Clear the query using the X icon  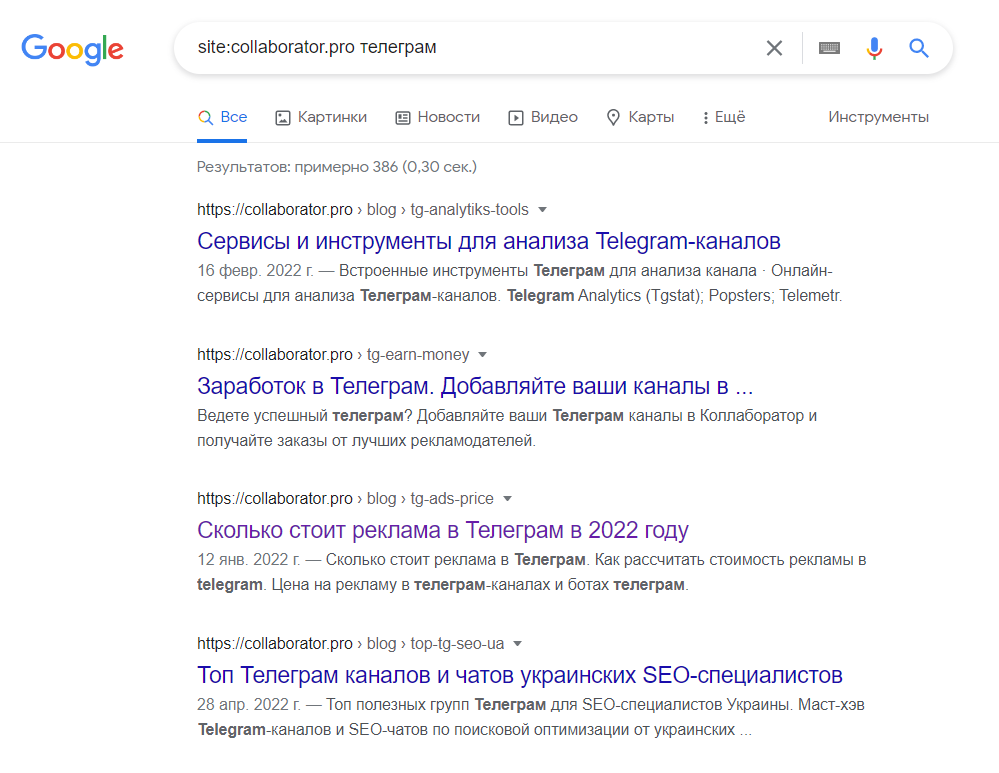[x=774, y=47]
